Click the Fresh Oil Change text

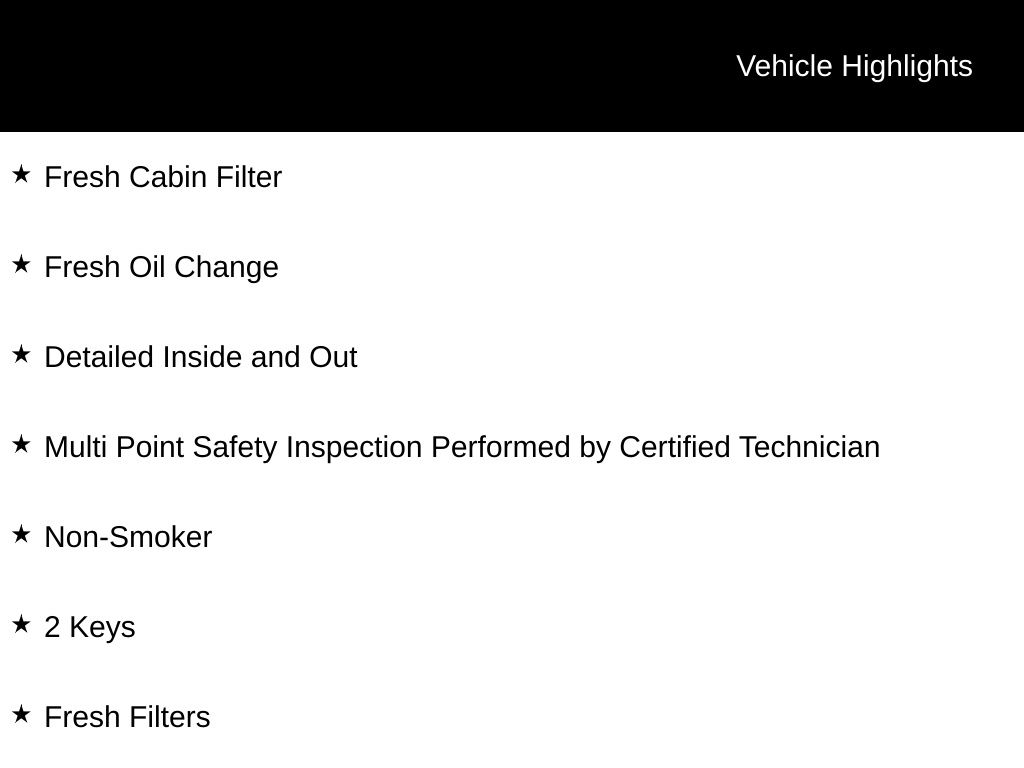(x=161, y=267)
